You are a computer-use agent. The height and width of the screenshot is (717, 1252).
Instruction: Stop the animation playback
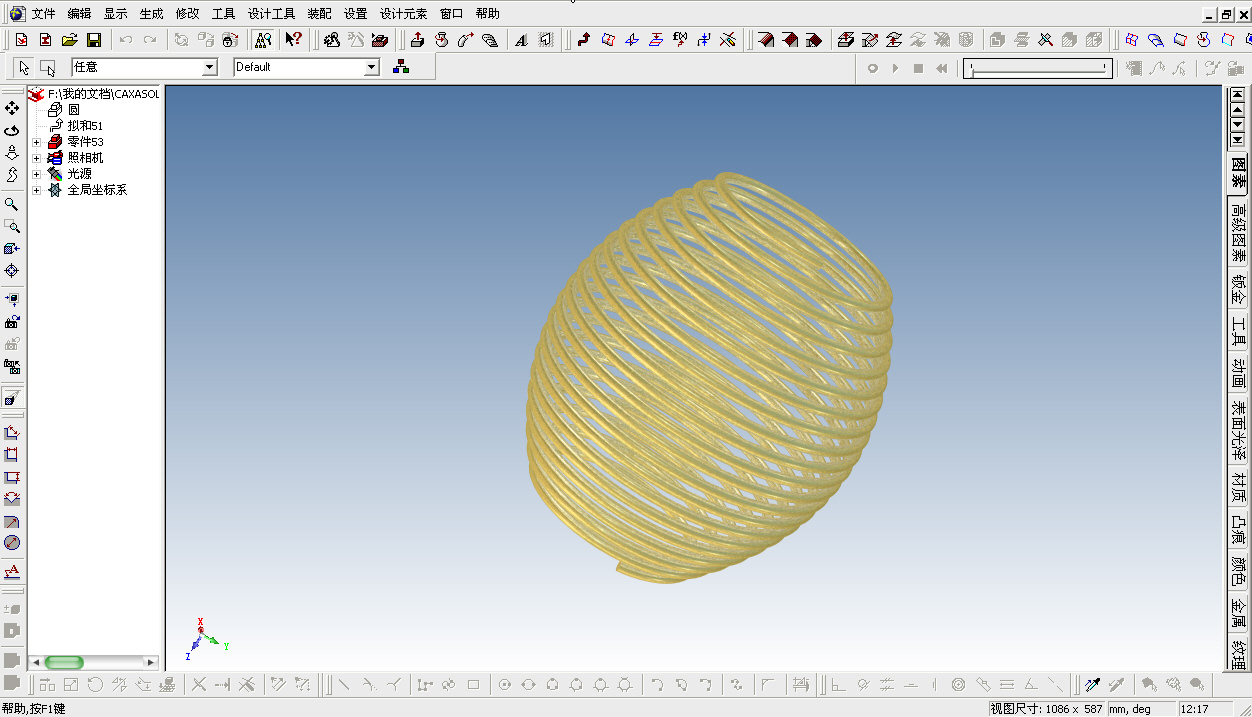(x=918, y=68)
